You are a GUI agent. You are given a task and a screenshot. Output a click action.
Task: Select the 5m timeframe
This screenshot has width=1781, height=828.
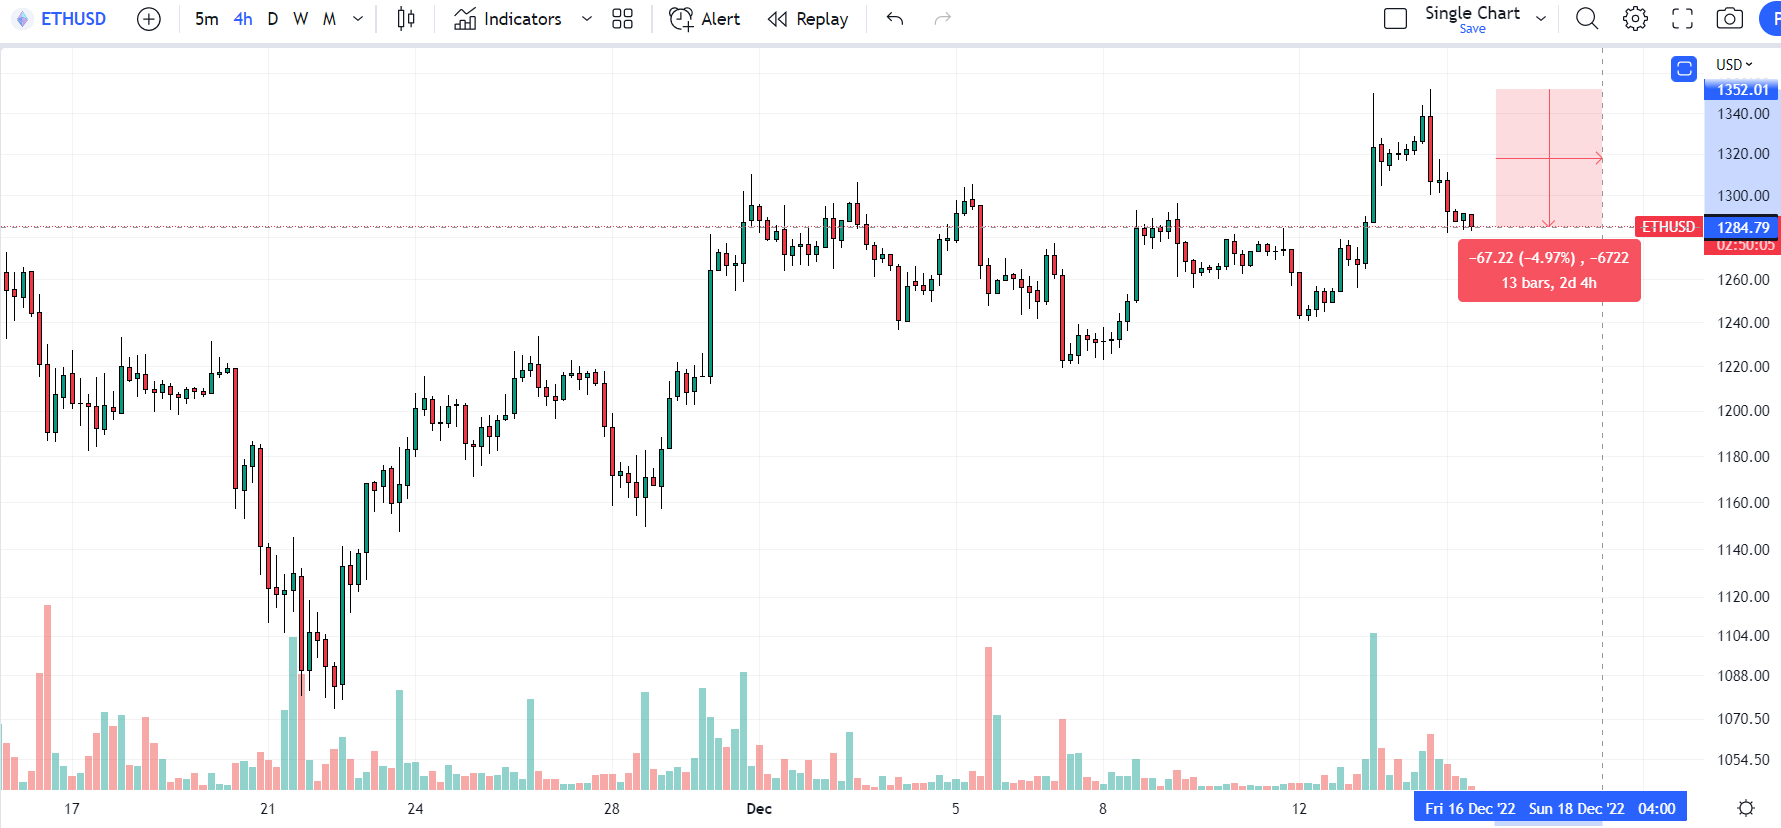tap(206, 19)
